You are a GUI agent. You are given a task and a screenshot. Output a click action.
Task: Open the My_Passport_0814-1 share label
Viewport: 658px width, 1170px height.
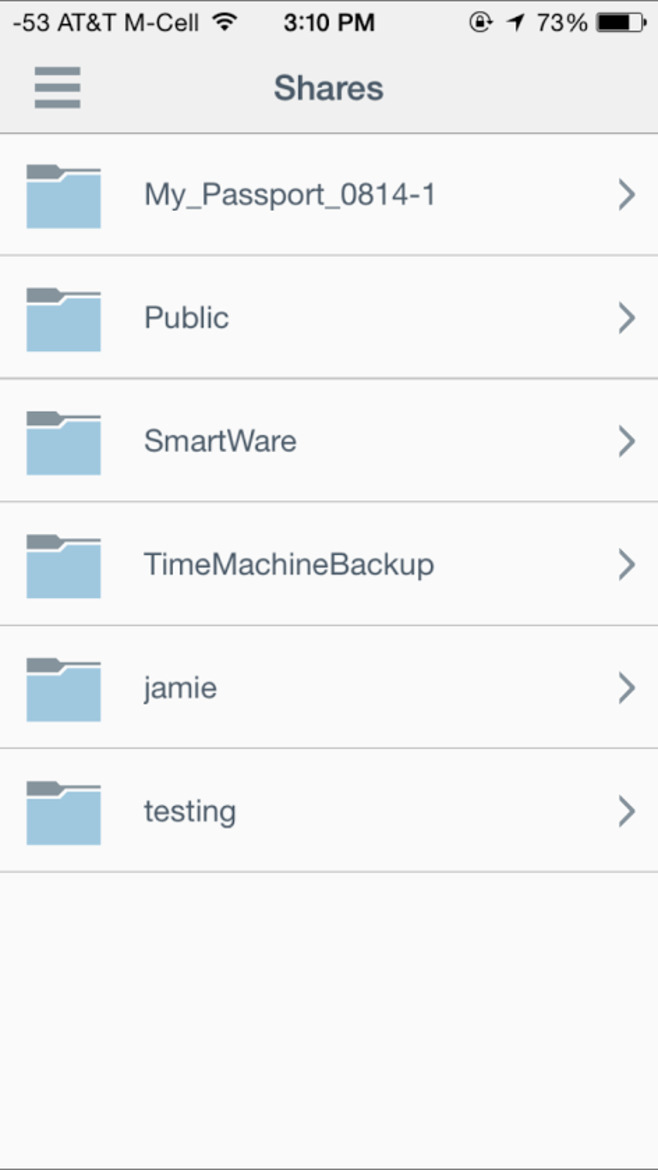290,195
